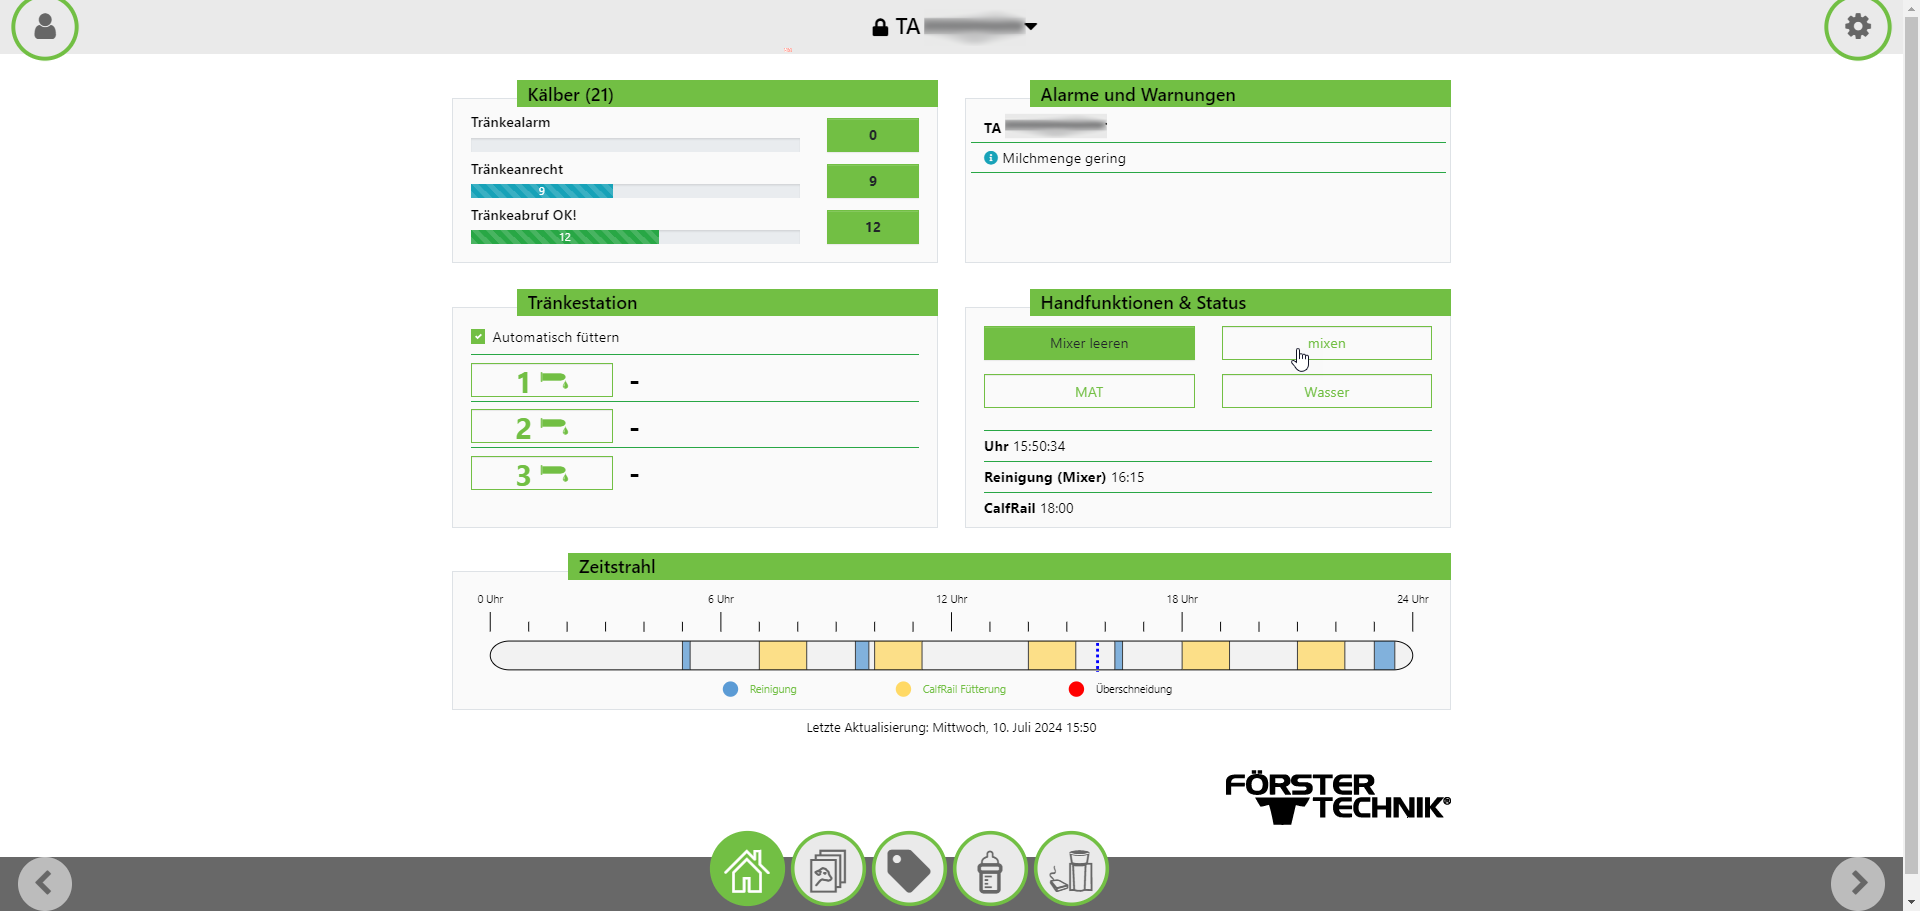1920x911 pixels.
Task: Click the green Tränkeabruf OK progress bar
Action: click(x=564, y=237)
